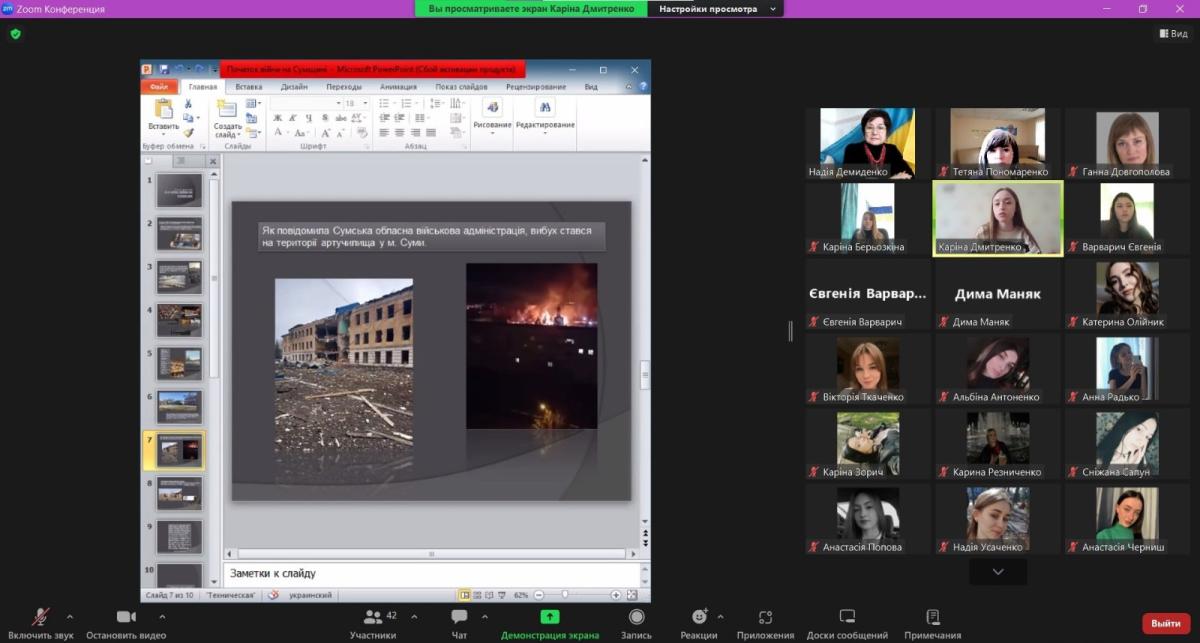The width and height of the screenshot is (1200, 643).
Task: Click the green encryption shield icon
Action: pos(15,33)
